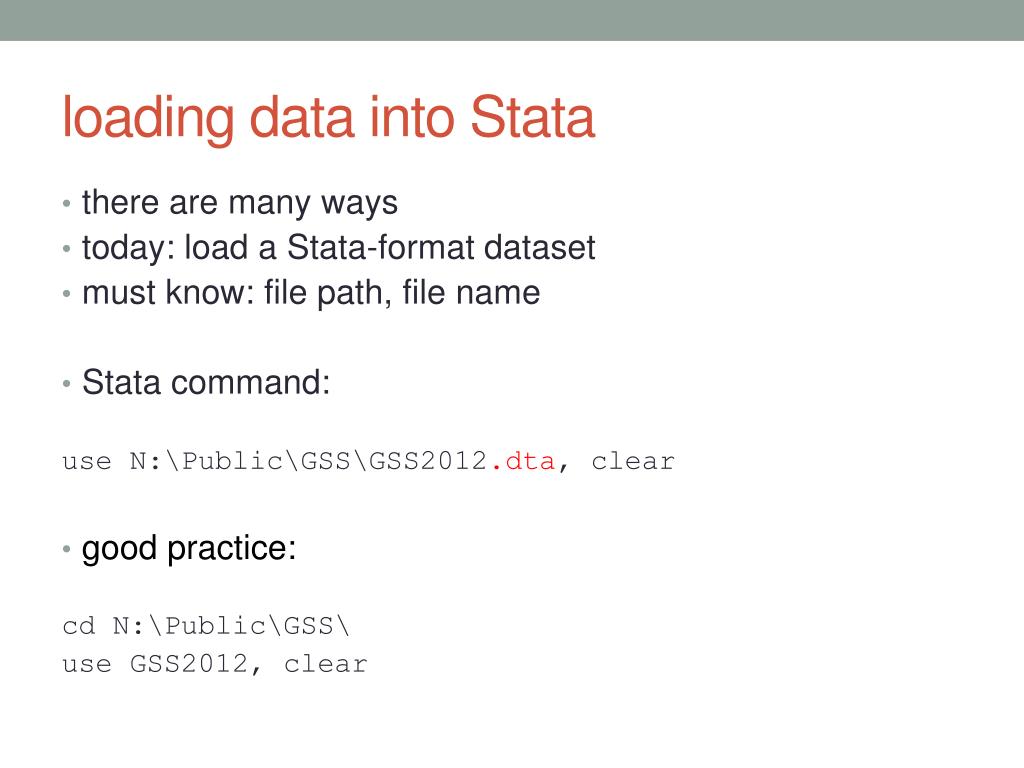Click the 'Stata command:' bullet text
Viewport: 1024px width, 768px height.
[x=206, y=382]
